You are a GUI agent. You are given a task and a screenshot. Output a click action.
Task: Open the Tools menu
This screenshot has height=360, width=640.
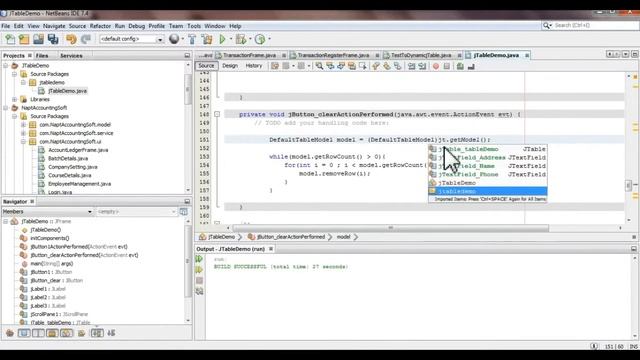tap(194, 26)
